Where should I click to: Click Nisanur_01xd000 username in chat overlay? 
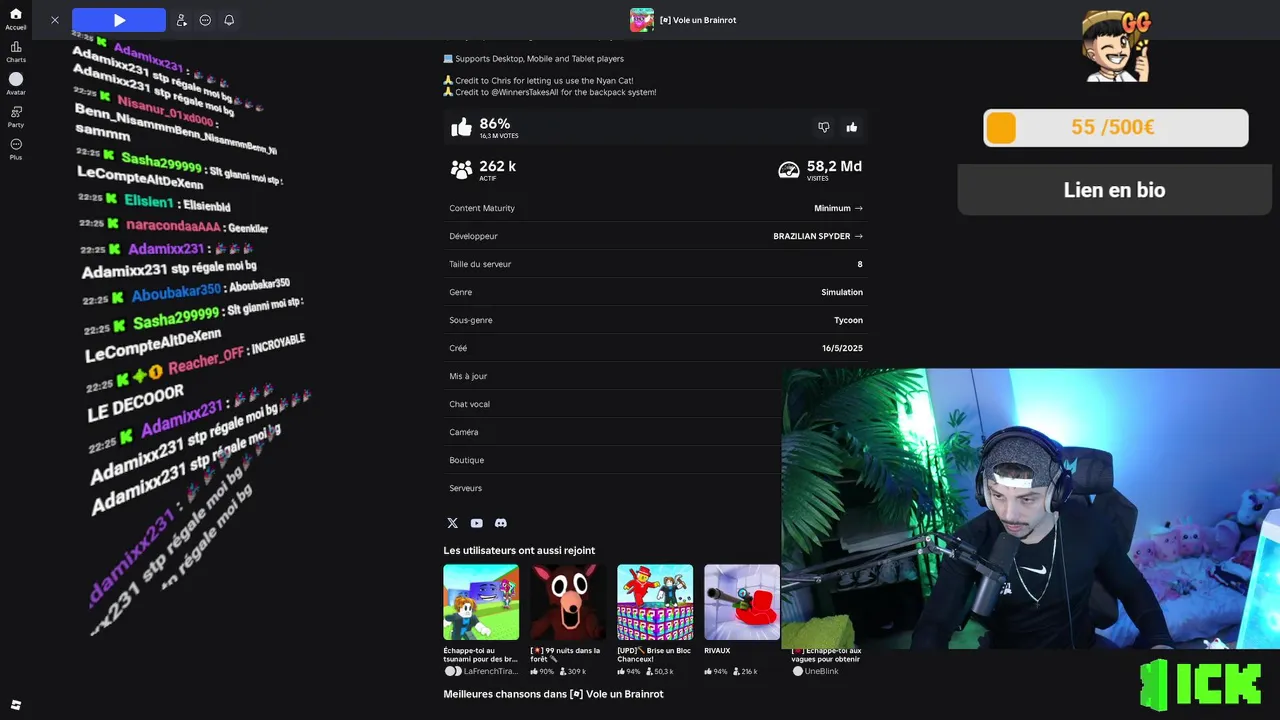pyautogui.click(x=165, y=110)
